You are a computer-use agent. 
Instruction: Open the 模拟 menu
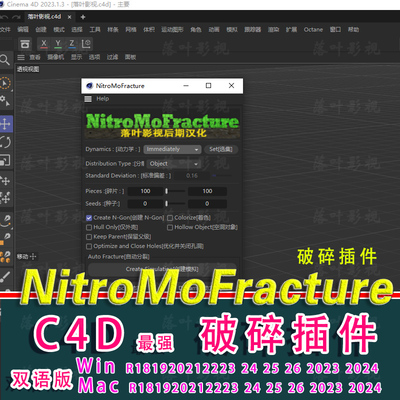pos(232,29)
